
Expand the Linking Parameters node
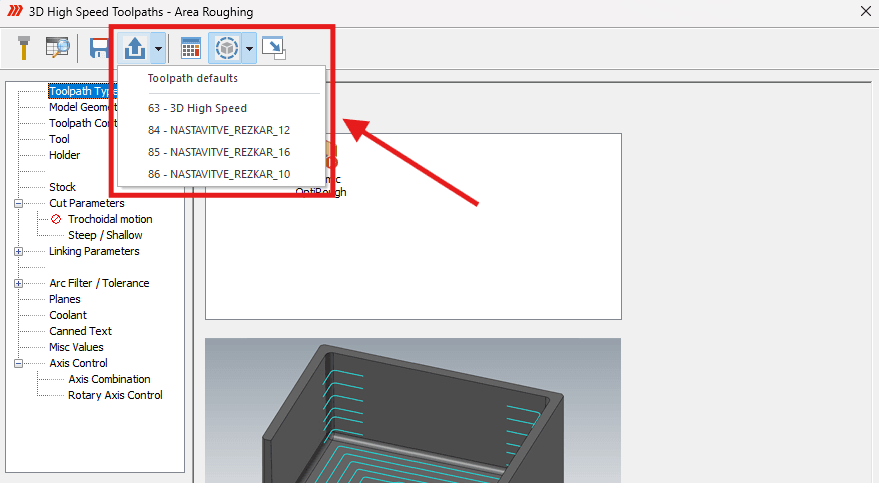tap(18, 252)
